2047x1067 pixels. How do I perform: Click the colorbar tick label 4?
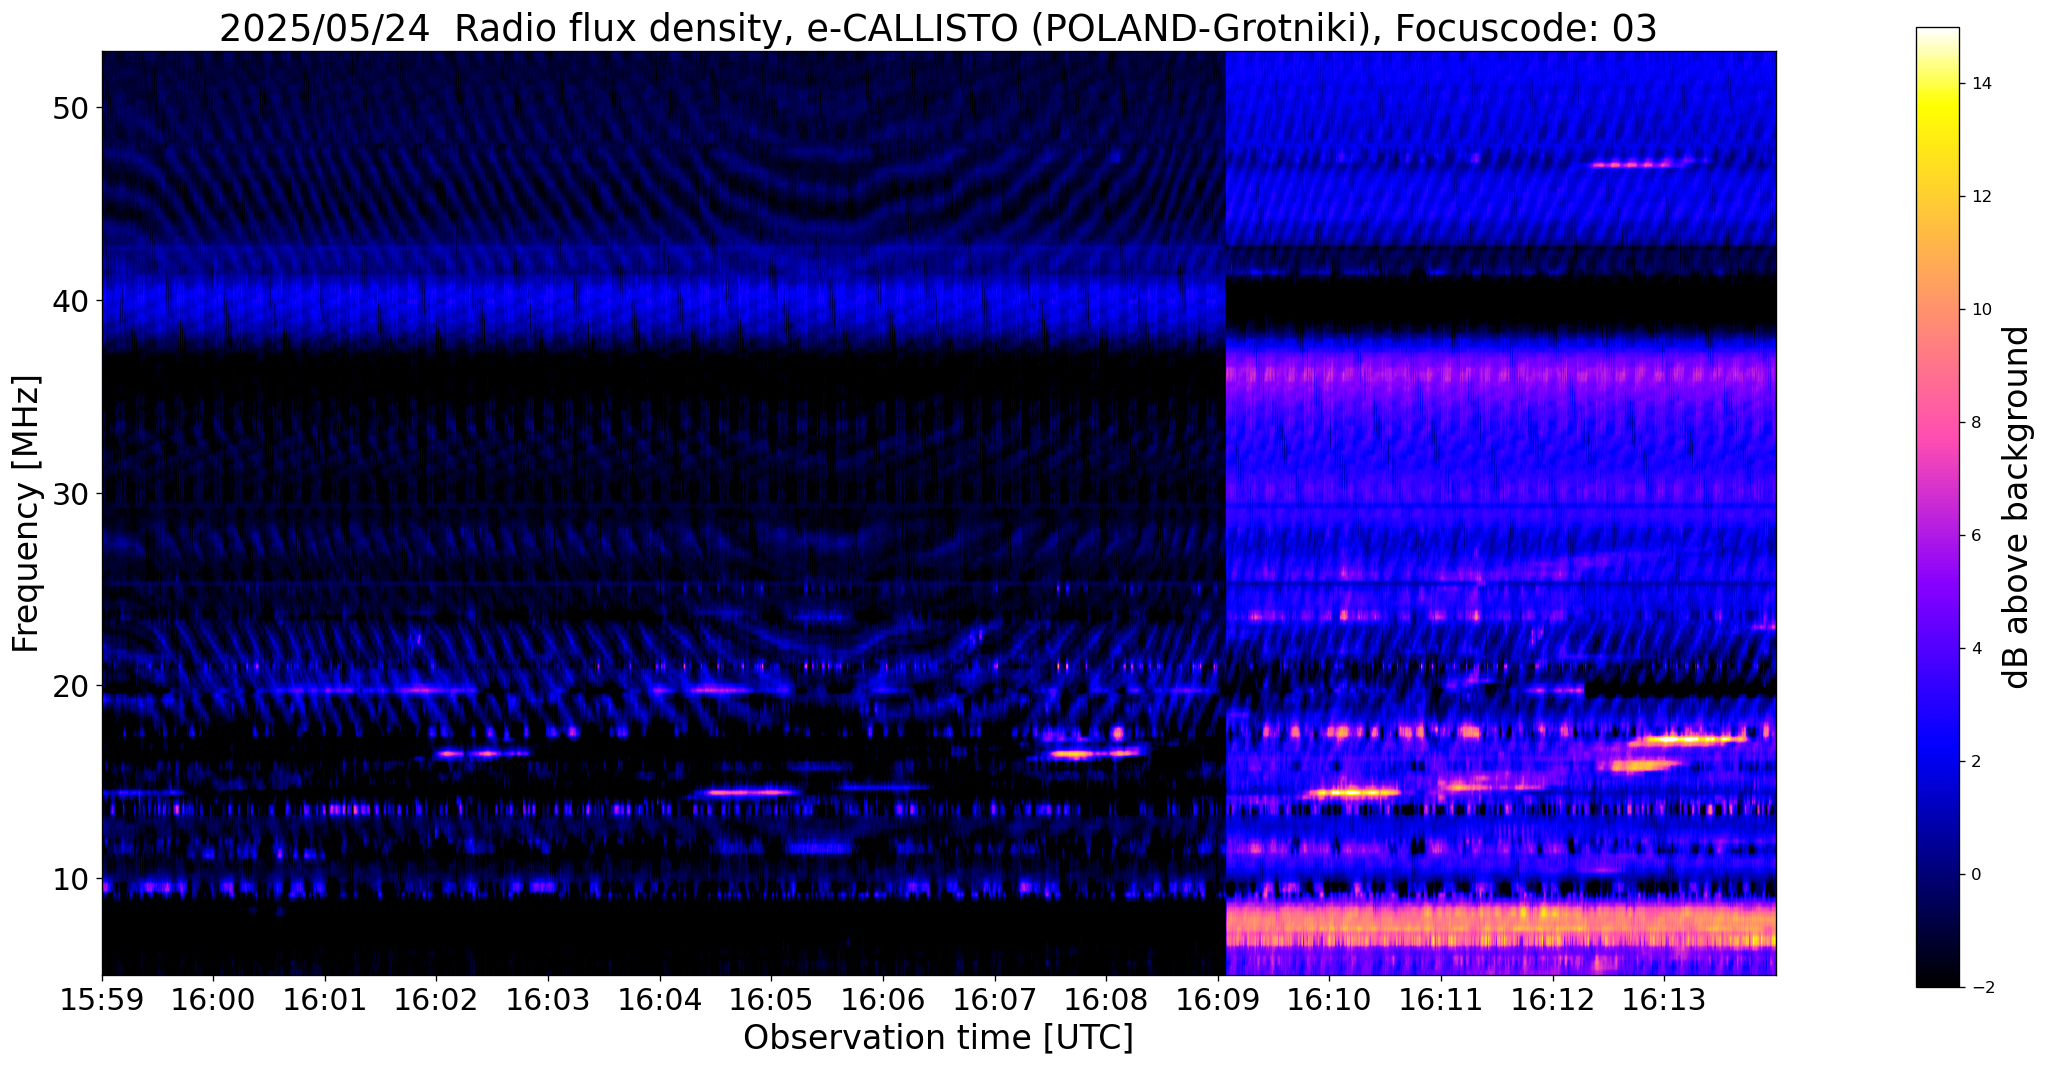(x=1976, y=649)
